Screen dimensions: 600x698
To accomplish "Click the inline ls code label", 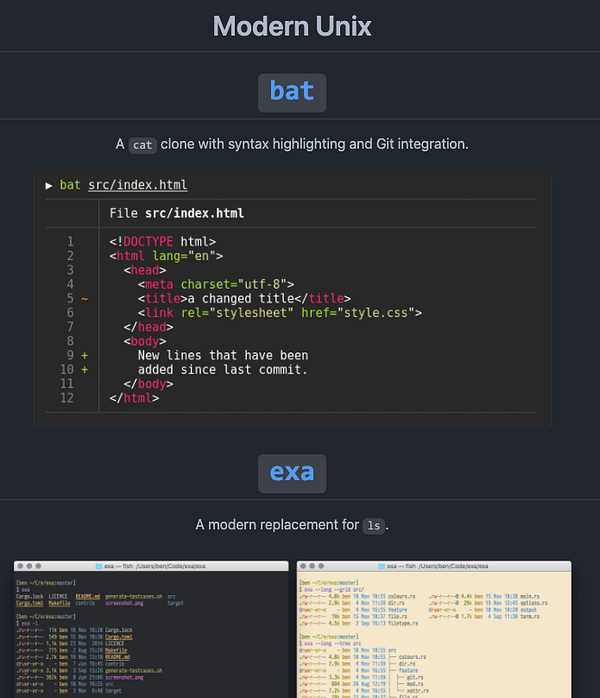I will 373,526.
